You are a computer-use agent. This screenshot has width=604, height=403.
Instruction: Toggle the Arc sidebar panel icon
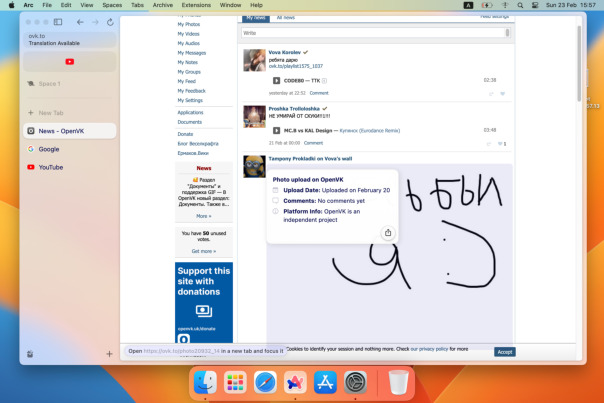(58, 21)
